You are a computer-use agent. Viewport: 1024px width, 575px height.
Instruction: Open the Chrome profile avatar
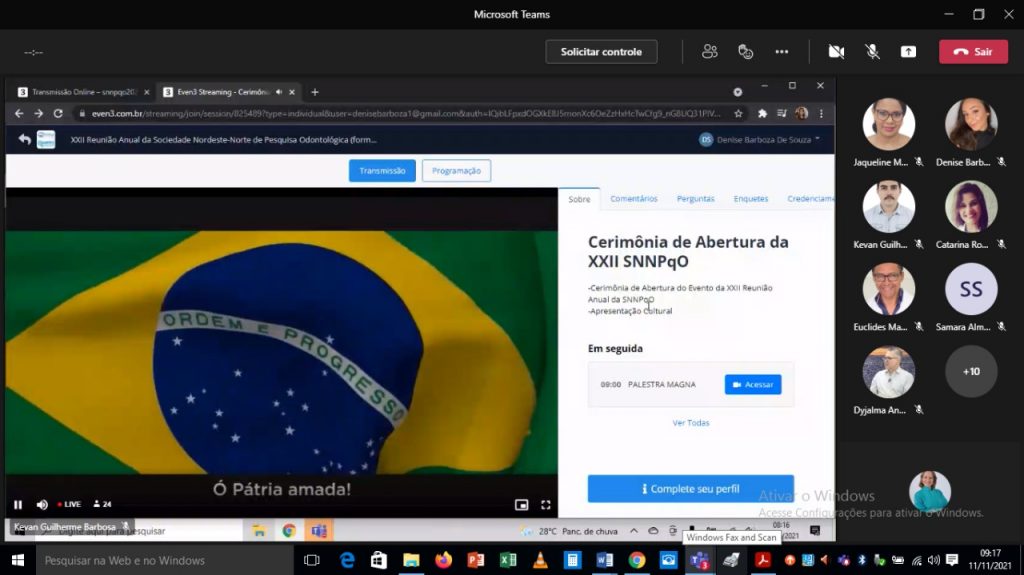[801, 114]
